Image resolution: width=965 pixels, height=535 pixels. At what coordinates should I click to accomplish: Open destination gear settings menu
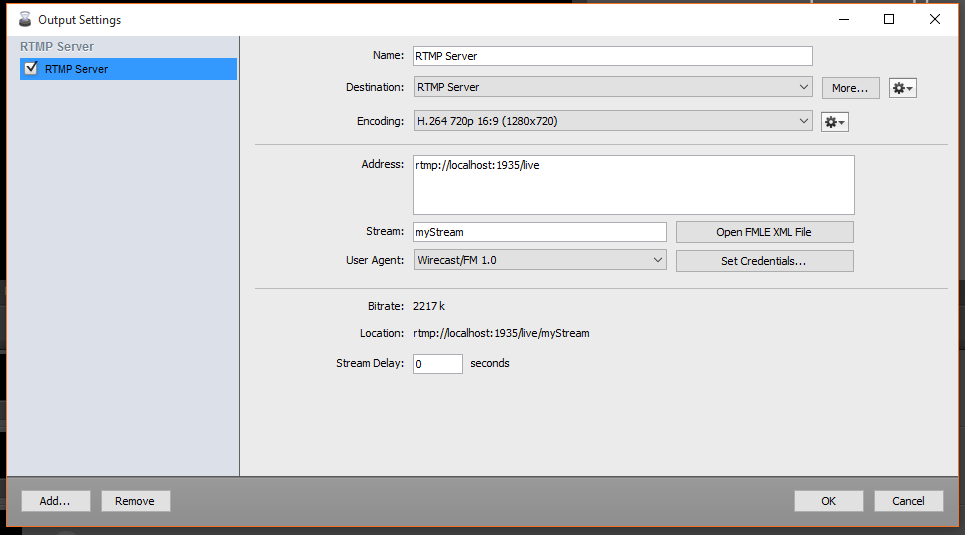pos(902,88)
